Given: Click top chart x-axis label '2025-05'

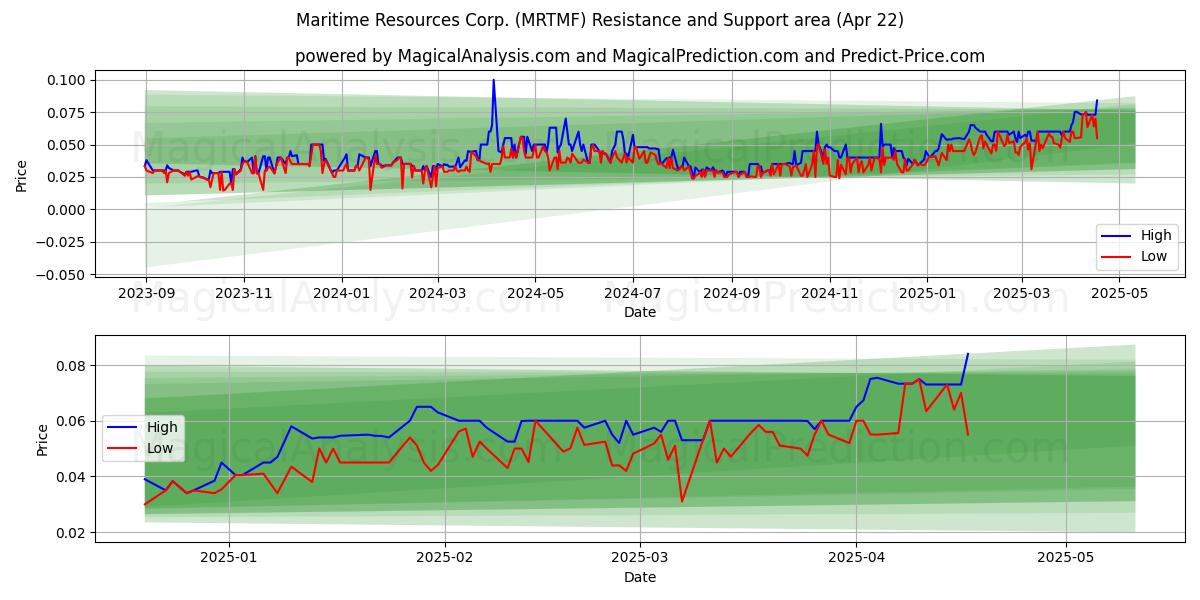Looking at the screenshot, I should click(x=1120, y=294).
